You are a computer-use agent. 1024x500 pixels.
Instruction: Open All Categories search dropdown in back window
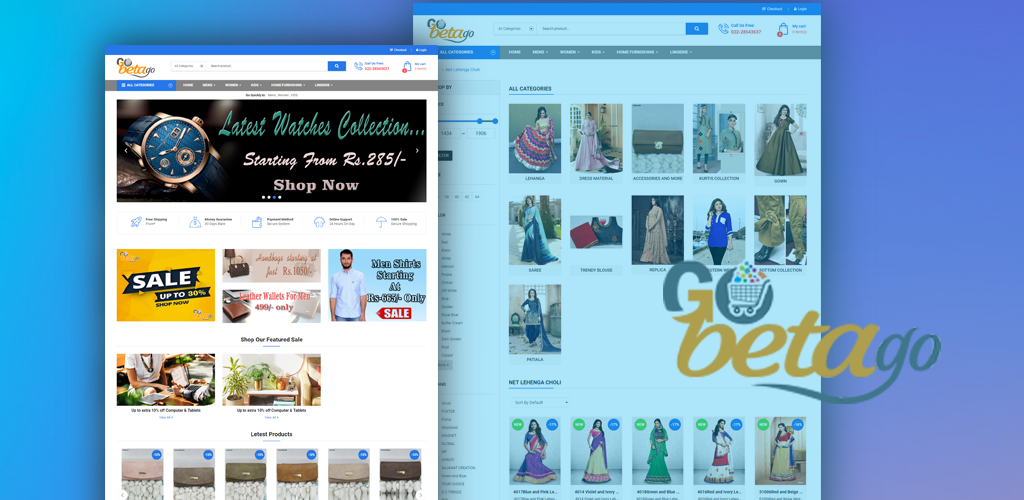tap(515, 29)
